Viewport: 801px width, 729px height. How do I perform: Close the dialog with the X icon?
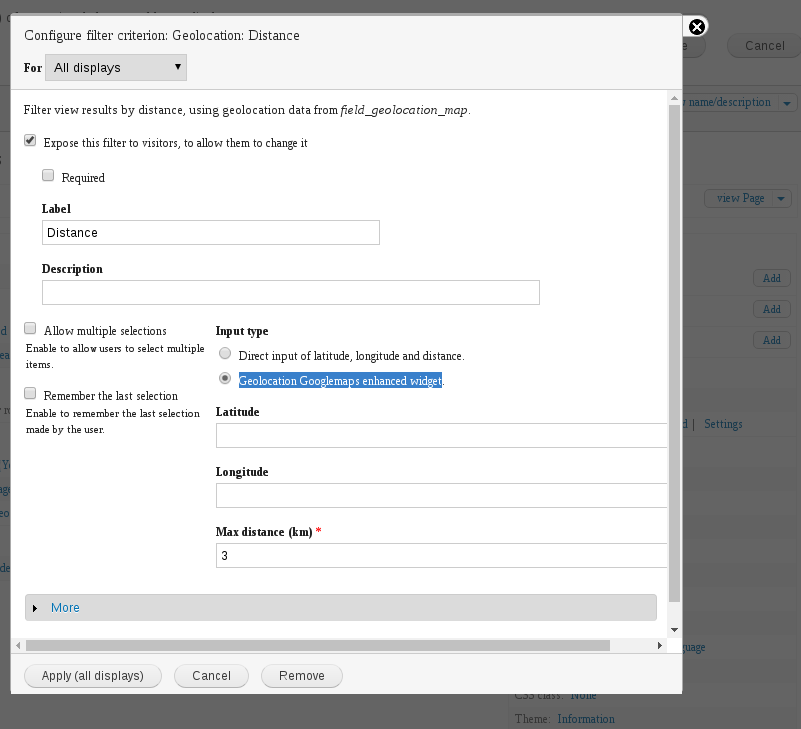[697, 27]
